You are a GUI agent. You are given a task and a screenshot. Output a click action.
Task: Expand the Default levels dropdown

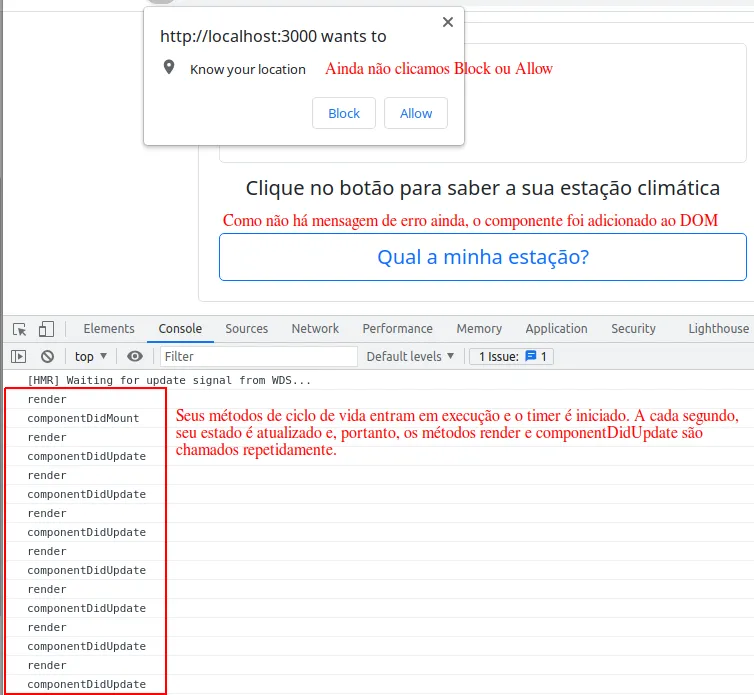[x=410, y=356]
